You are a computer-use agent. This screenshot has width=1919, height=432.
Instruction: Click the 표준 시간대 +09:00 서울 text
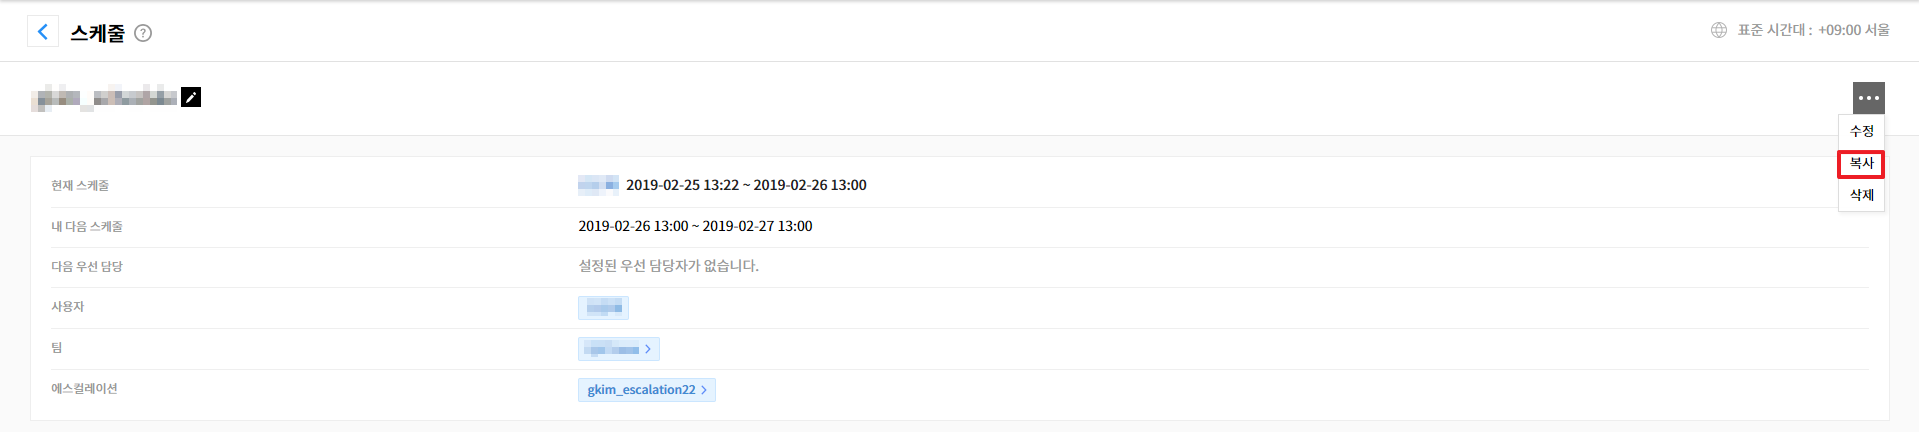coord(1813,30)
